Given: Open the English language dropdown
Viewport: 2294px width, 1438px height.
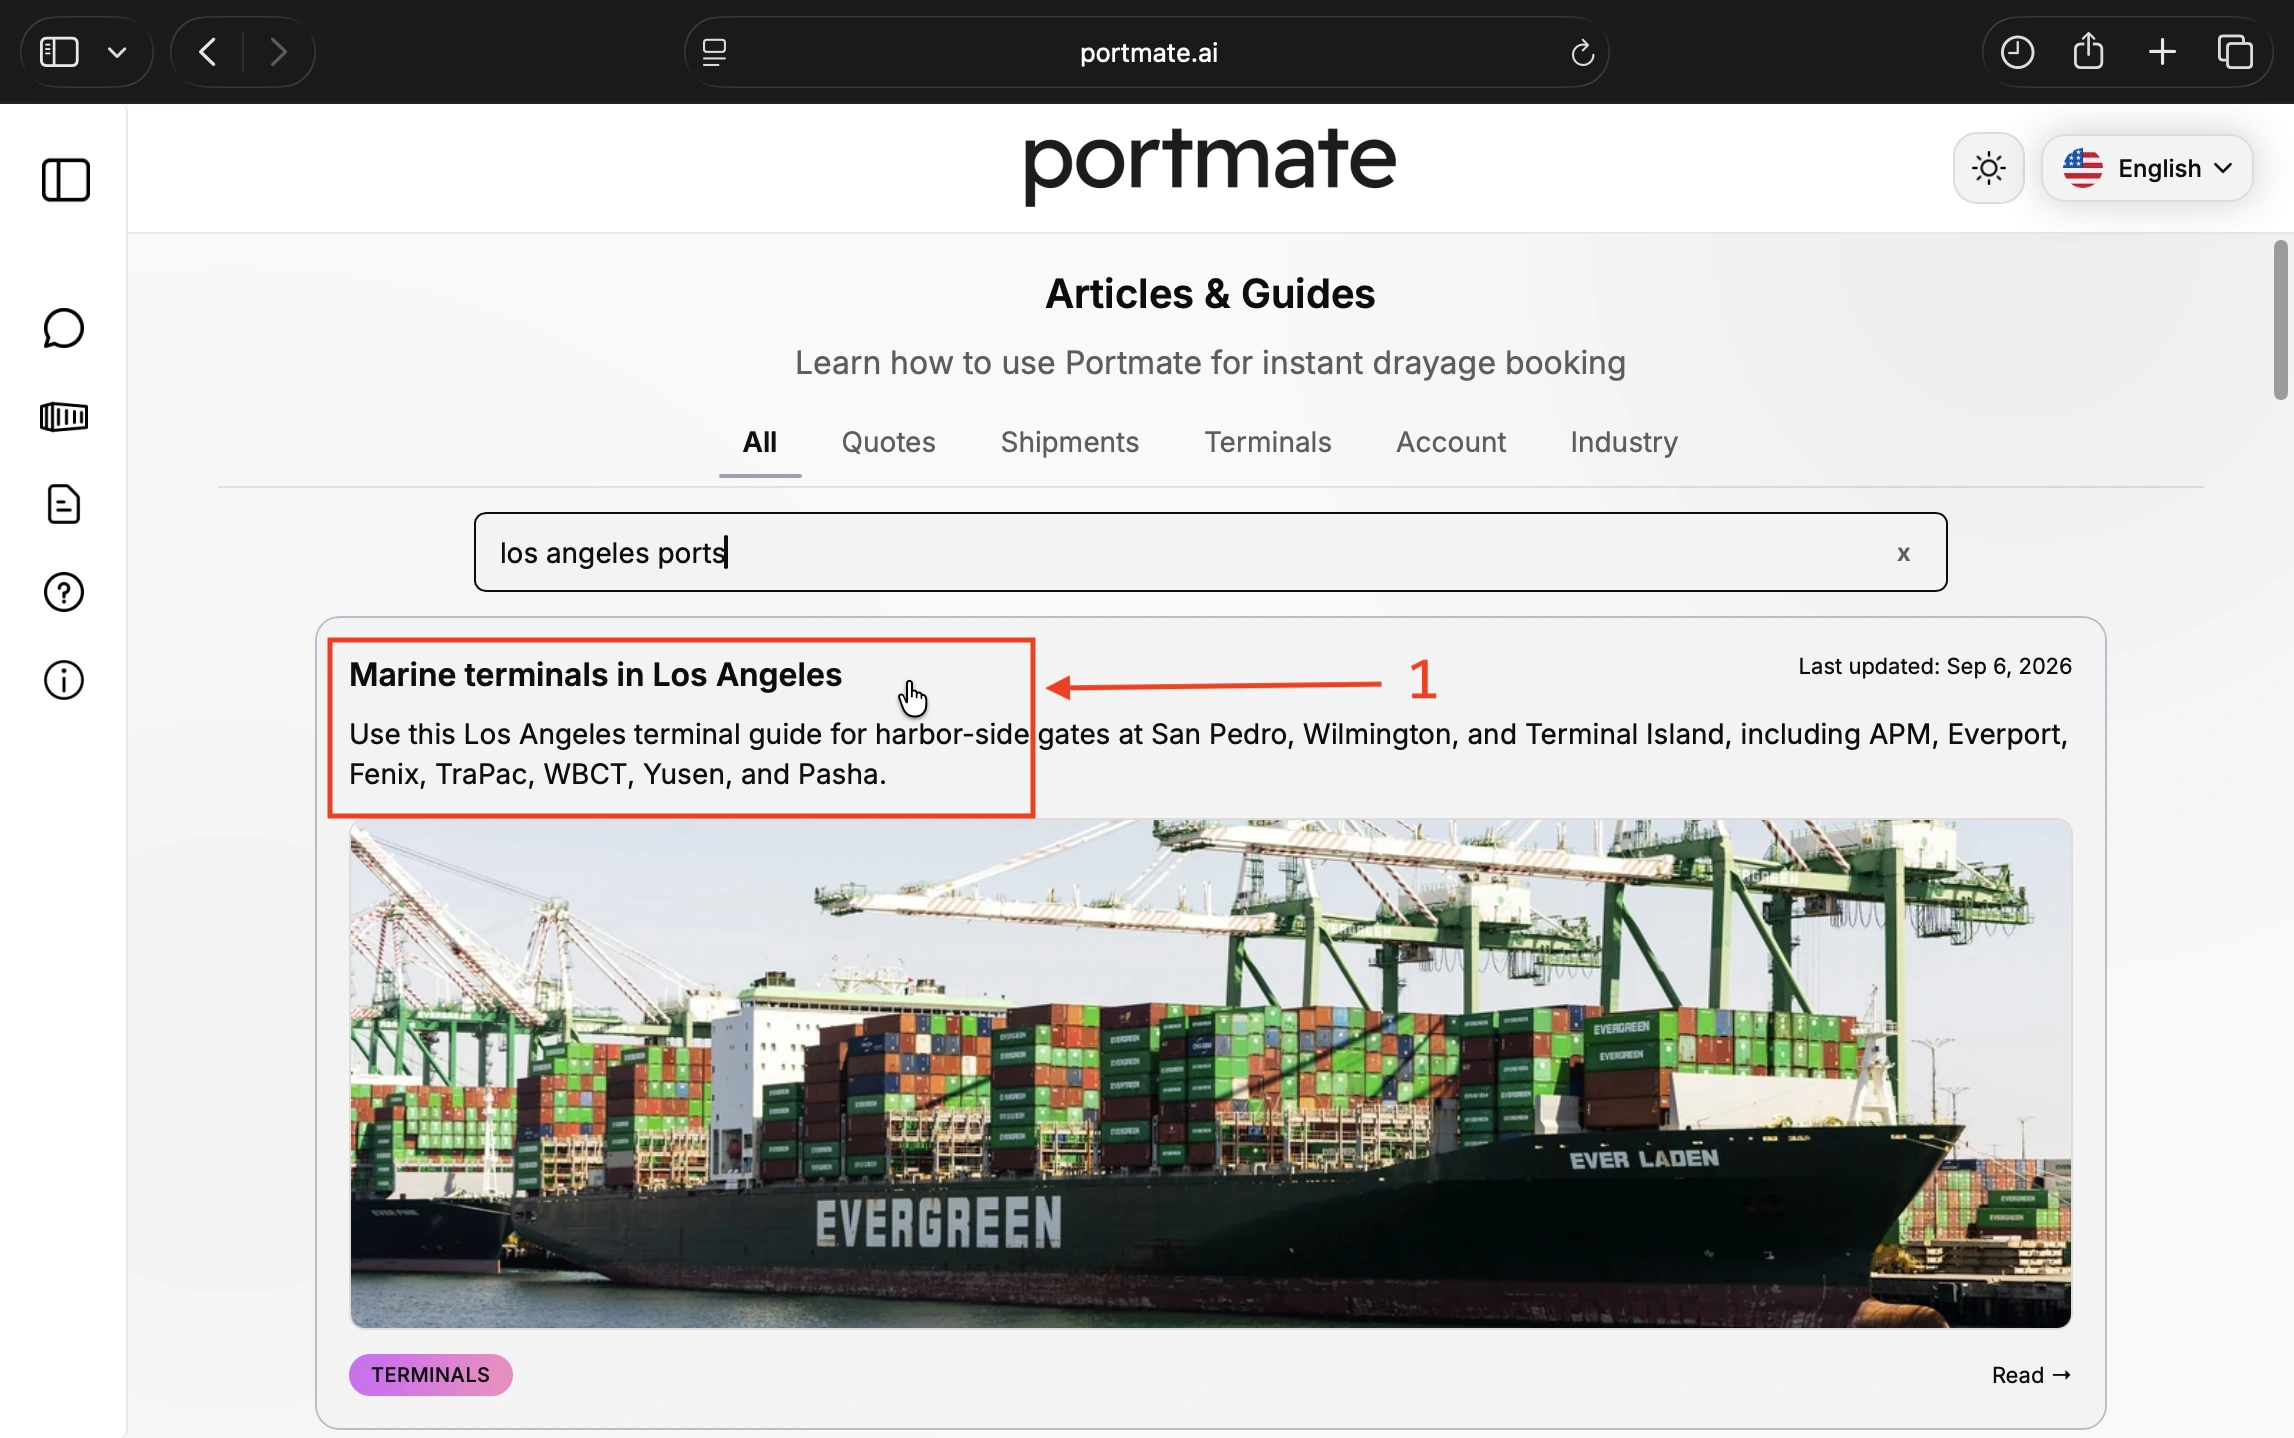Looking at the screenshot, I should 2146,169.
